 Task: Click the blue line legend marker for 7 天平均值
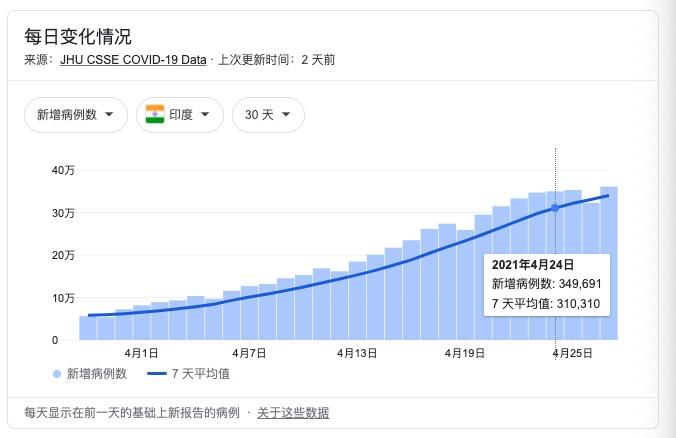[x=156, y=374]
